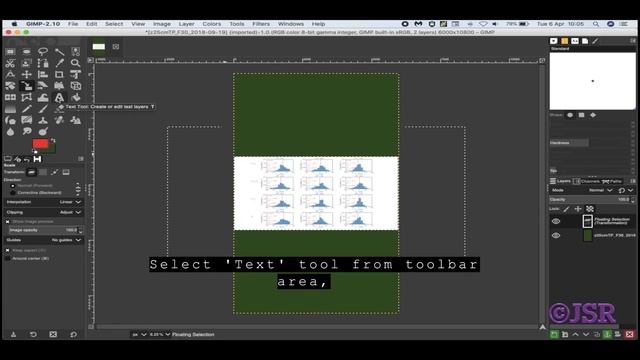Select Normal (Forward) direction radio
640x360 pixels.
[x=13, y=186]
